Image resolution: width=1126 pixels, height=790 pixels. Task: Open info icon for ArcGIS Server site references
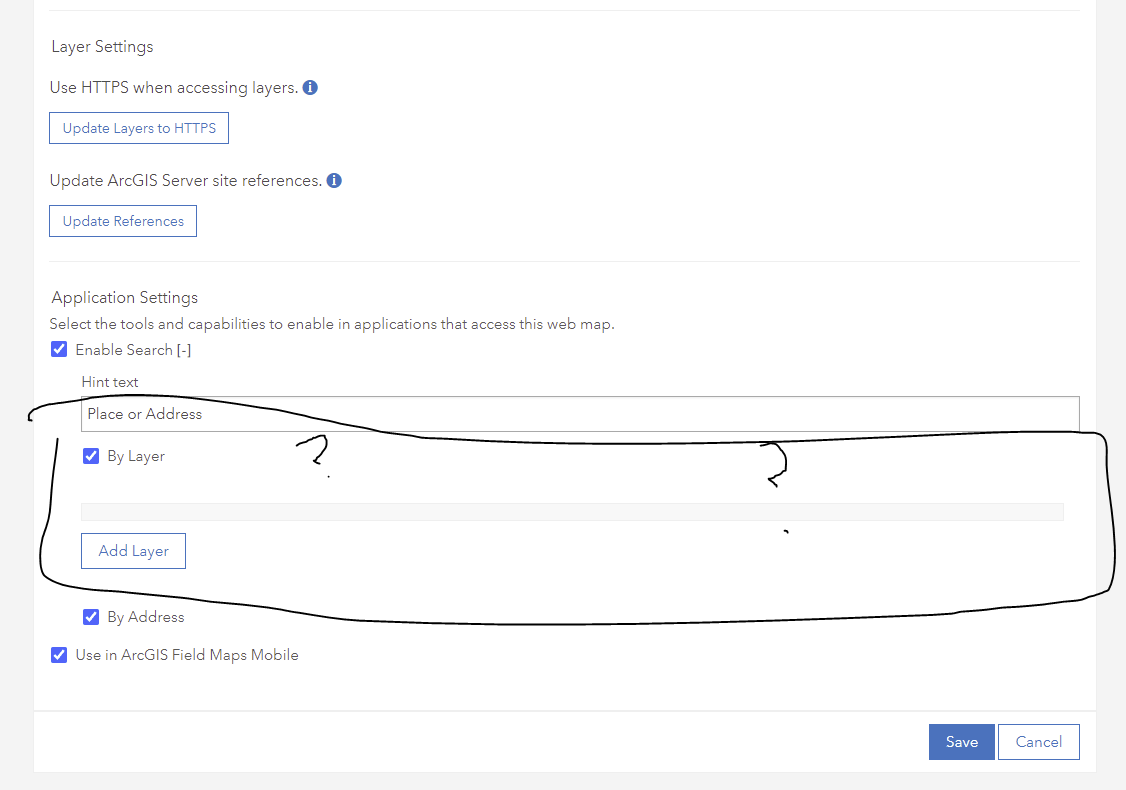[334, 181]
